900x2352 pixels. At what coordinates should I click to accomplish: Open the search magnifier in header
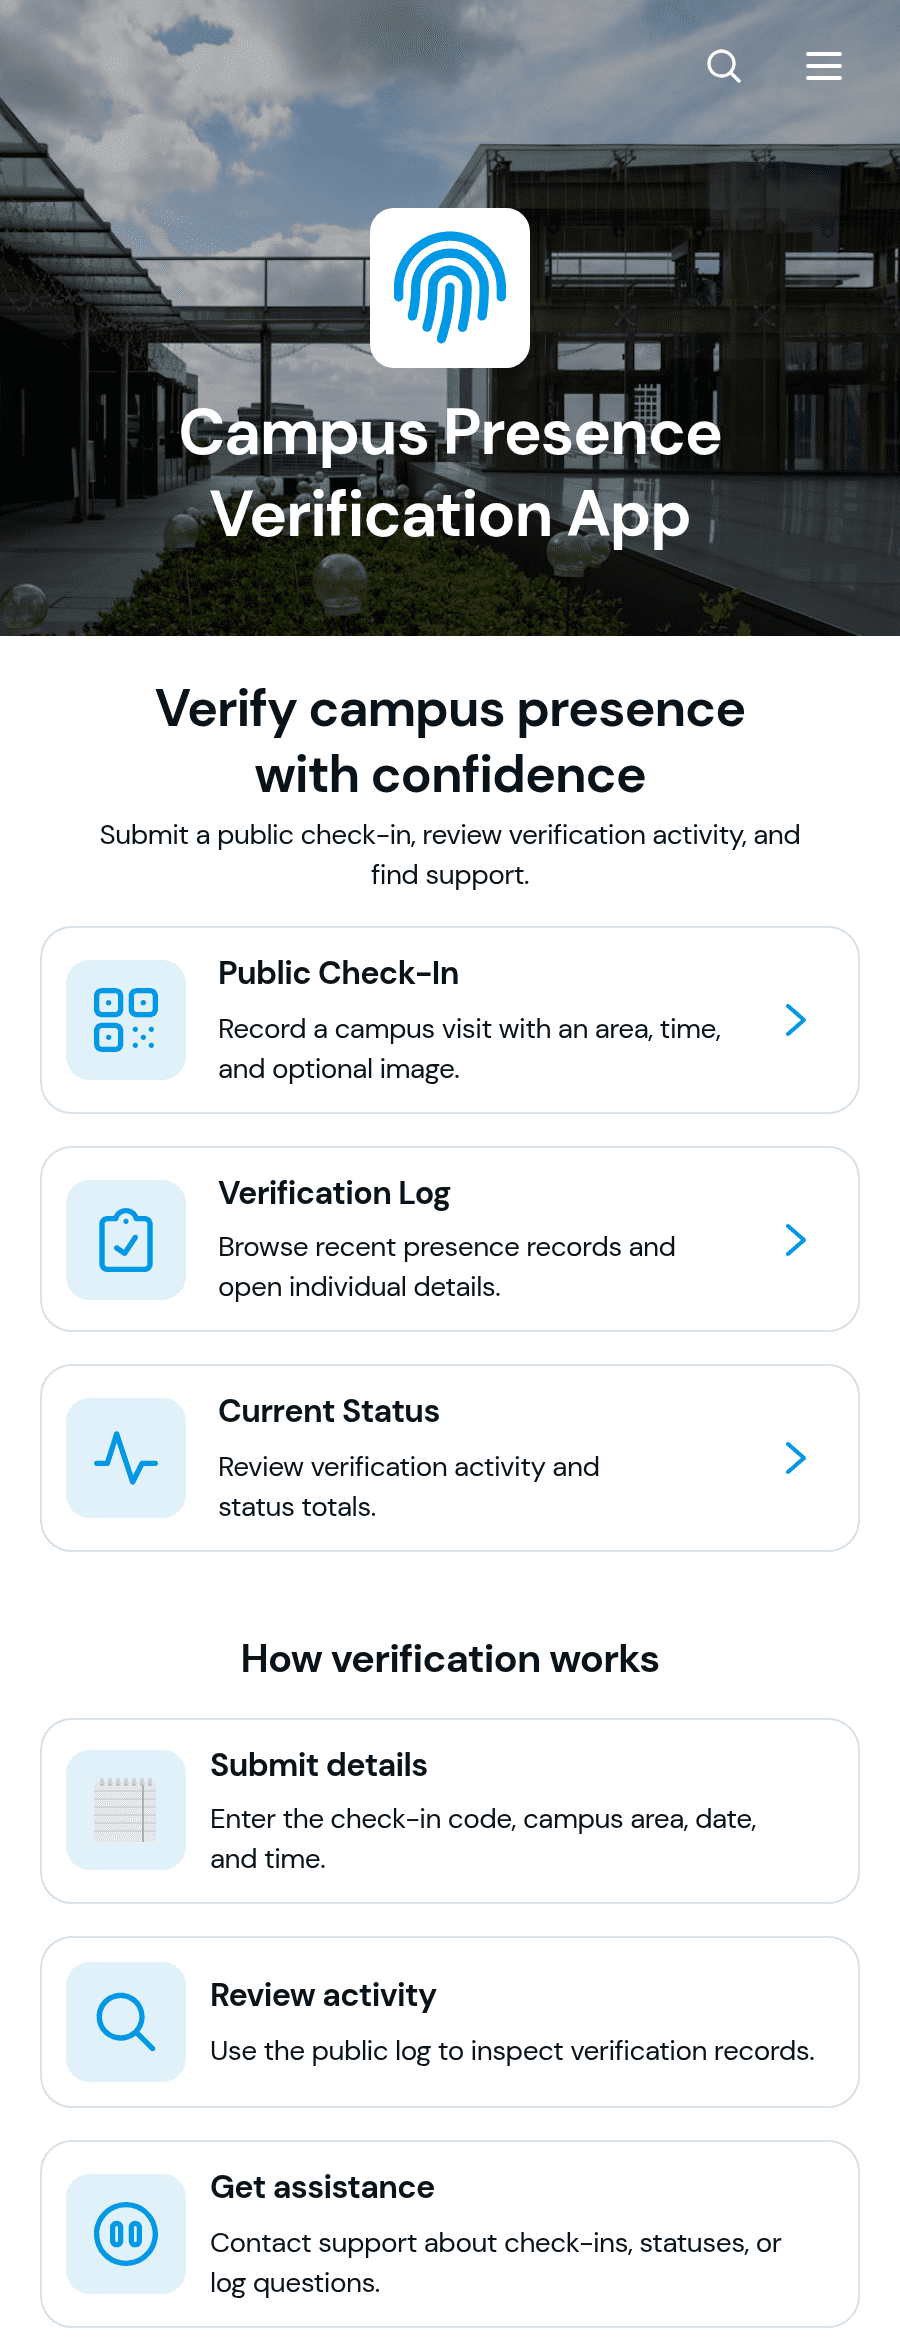(x=724, y=66)
